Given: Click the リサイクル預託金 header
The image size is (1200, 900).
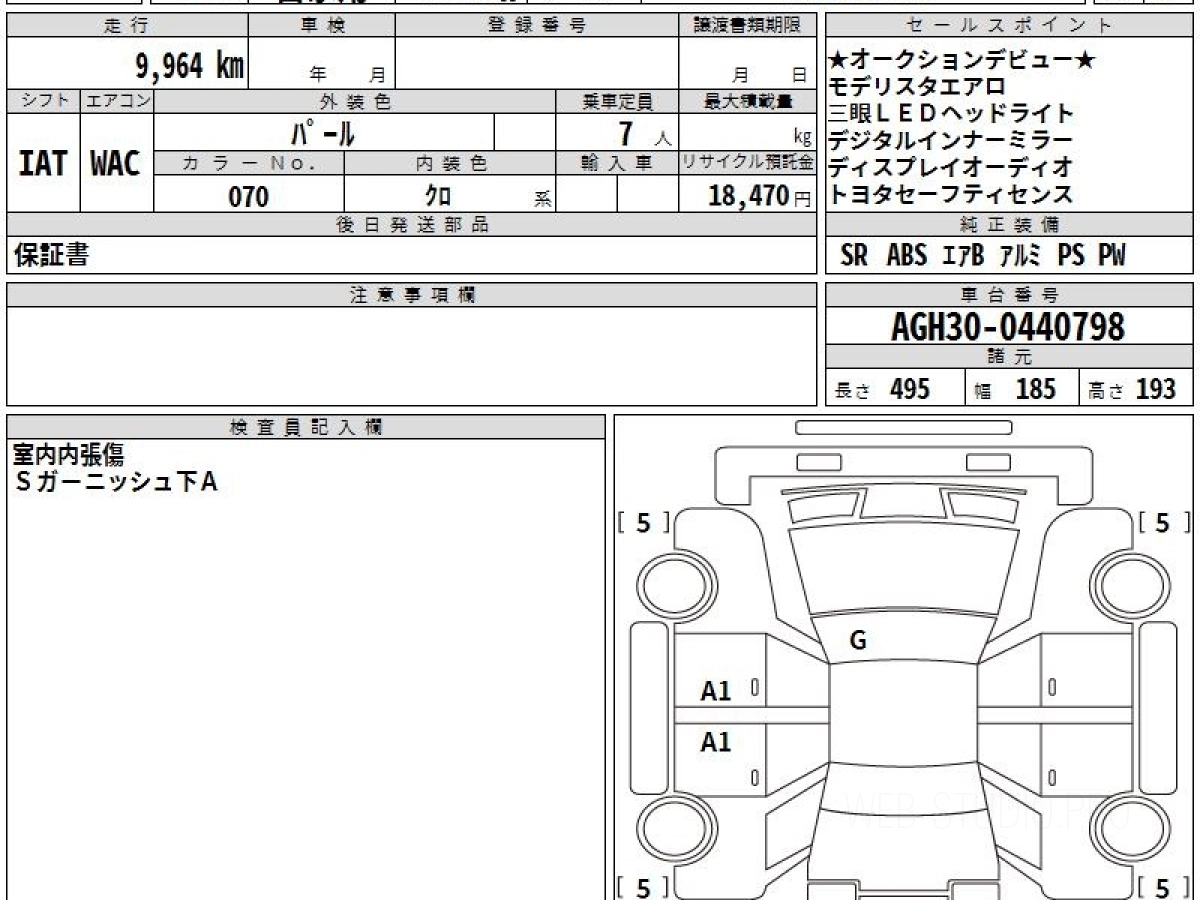Looking at the screenshot, I should coord(747,163).
